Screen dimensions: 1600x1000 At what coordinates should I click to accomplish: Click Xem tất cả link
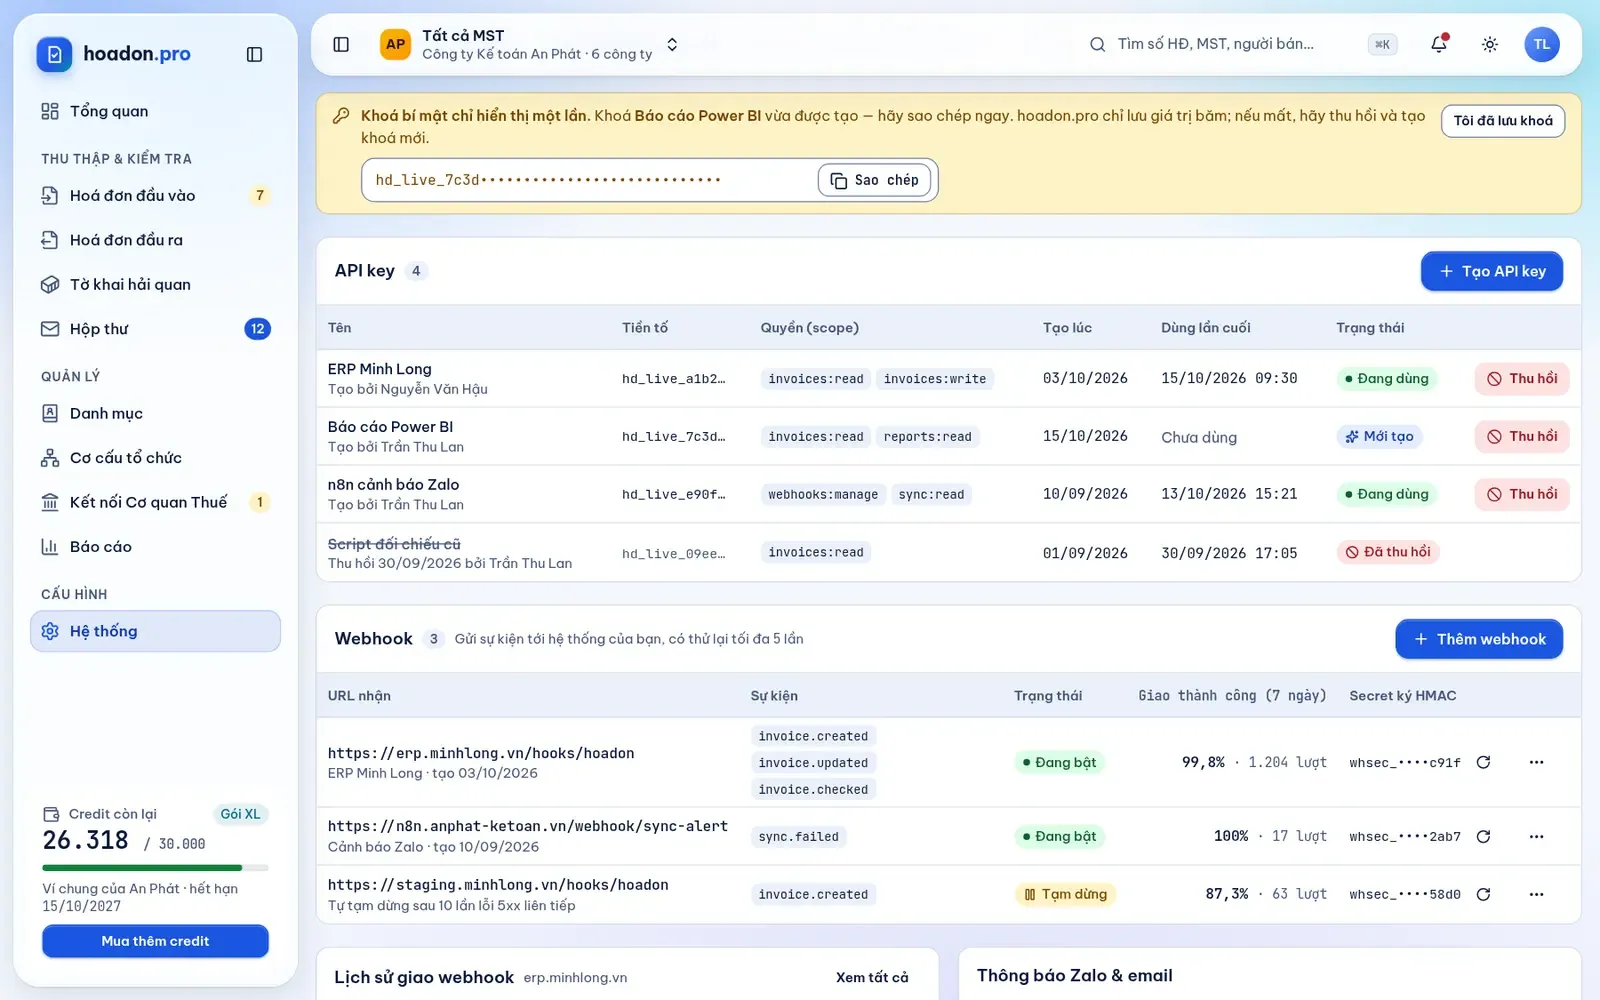(872, 977)
